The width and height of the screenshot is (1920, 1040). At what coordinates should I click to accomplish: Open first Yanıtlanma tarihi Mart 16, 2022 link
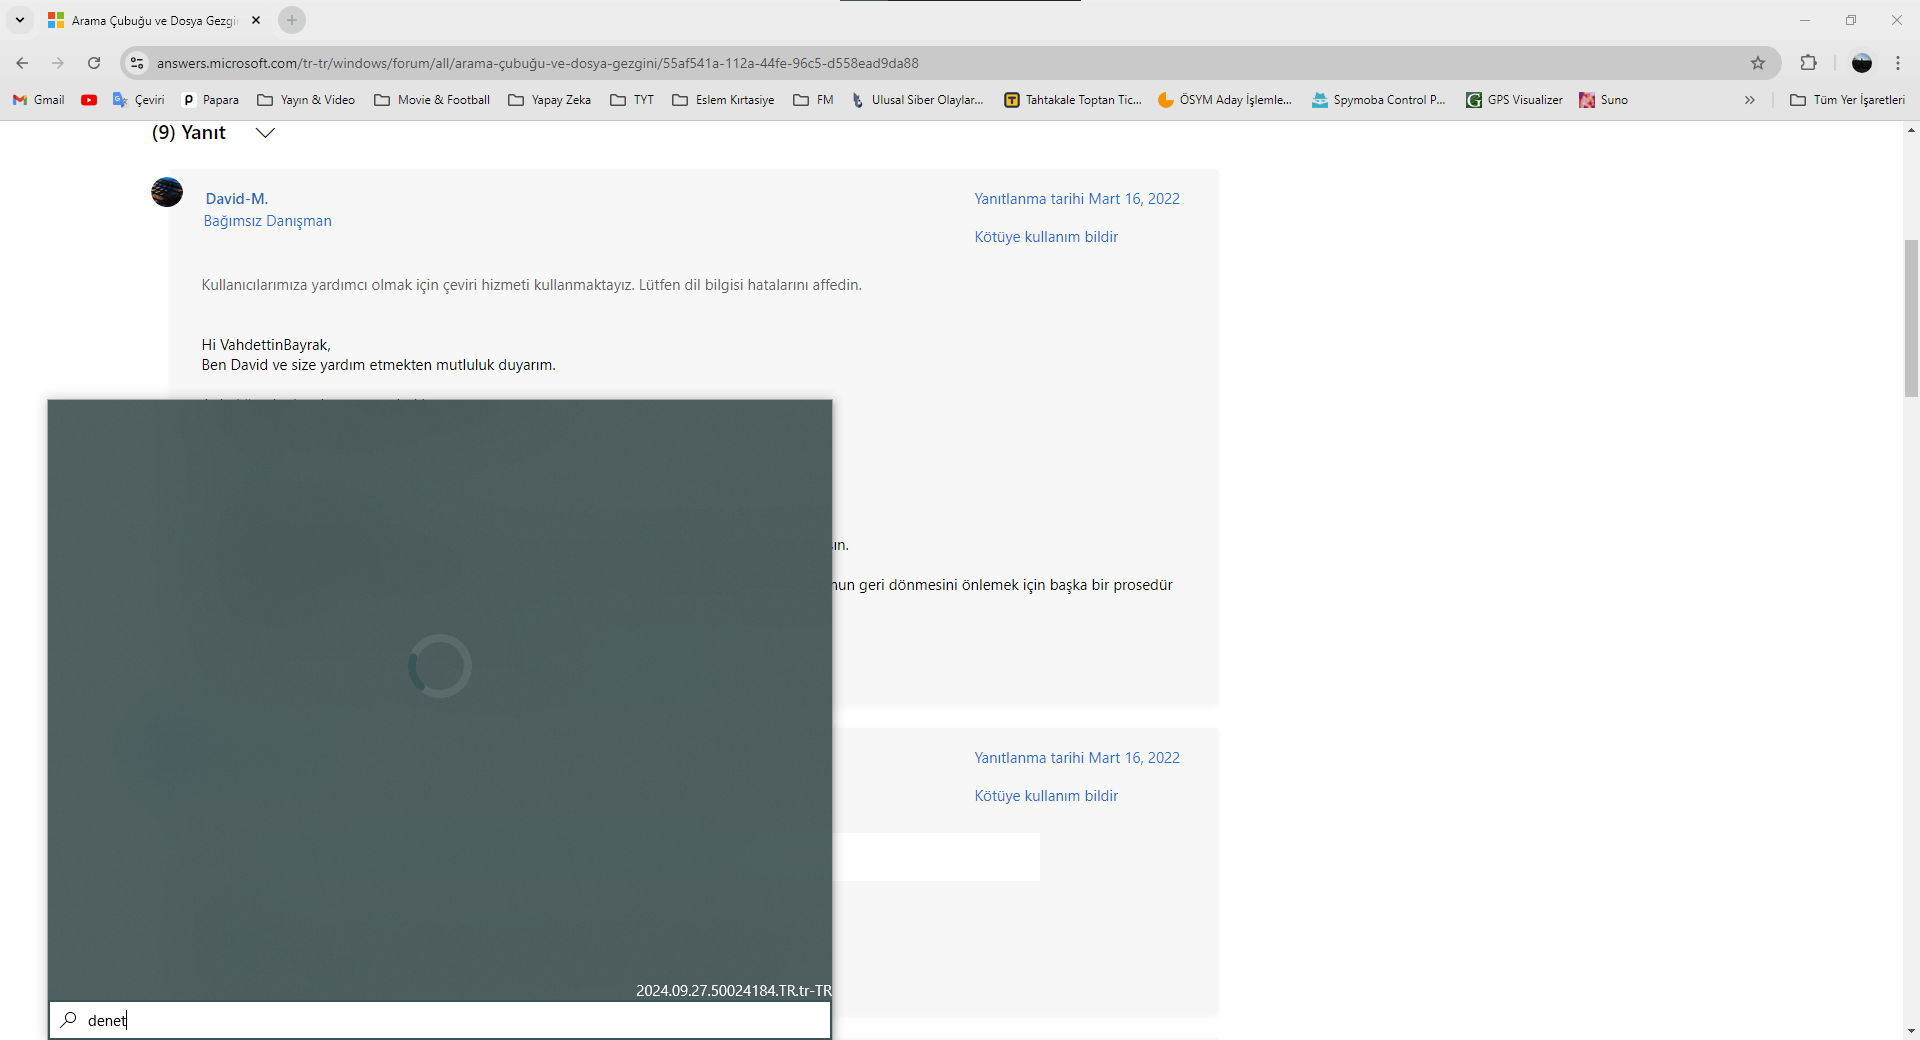click(1077, 199)
